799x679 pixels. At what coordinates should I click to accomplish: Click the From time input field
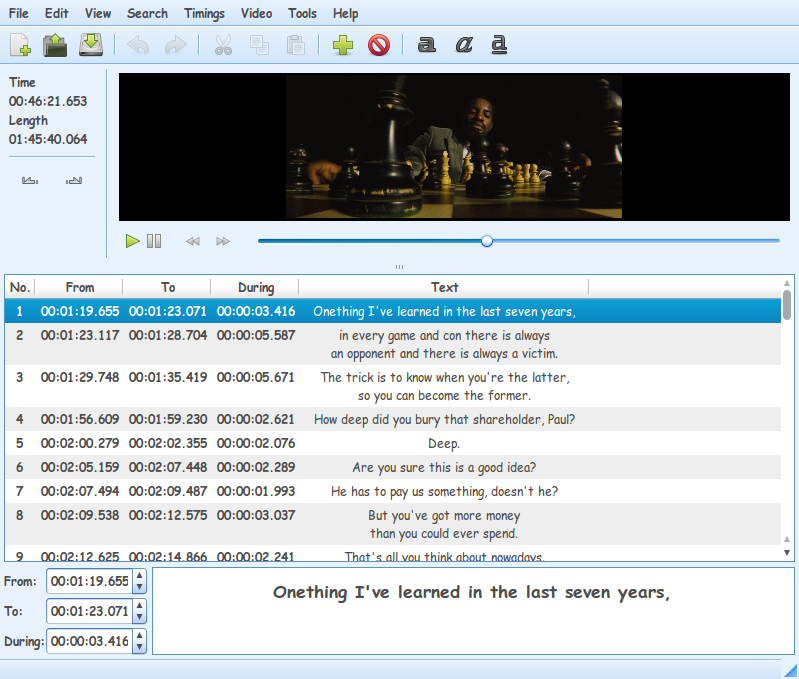[x=90, y=581]
